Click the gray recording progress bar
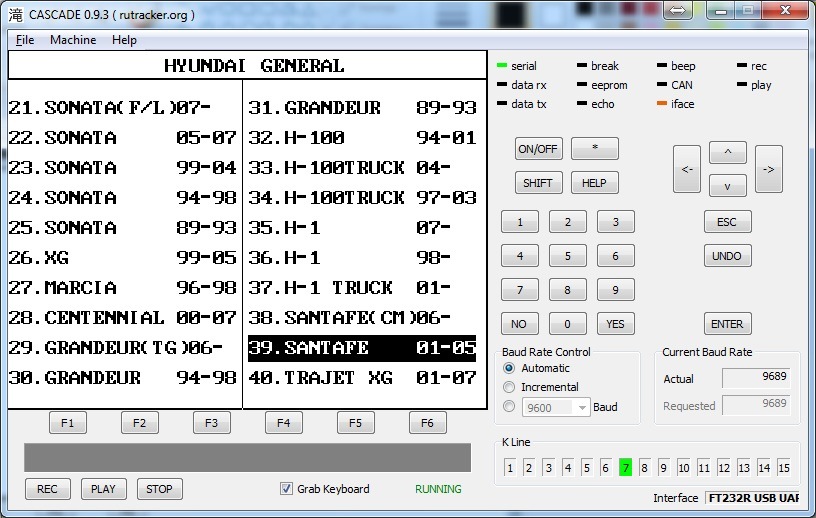 [x=247, y=458]
